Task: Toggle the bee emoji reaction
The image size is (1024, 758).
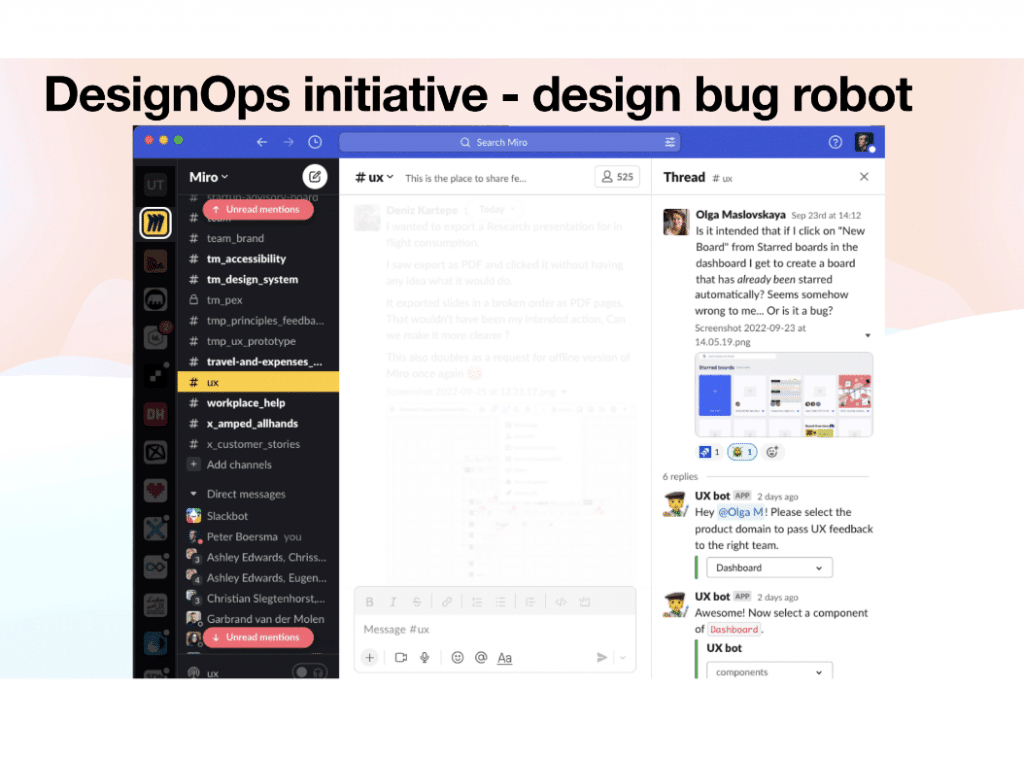Action: 741,452
